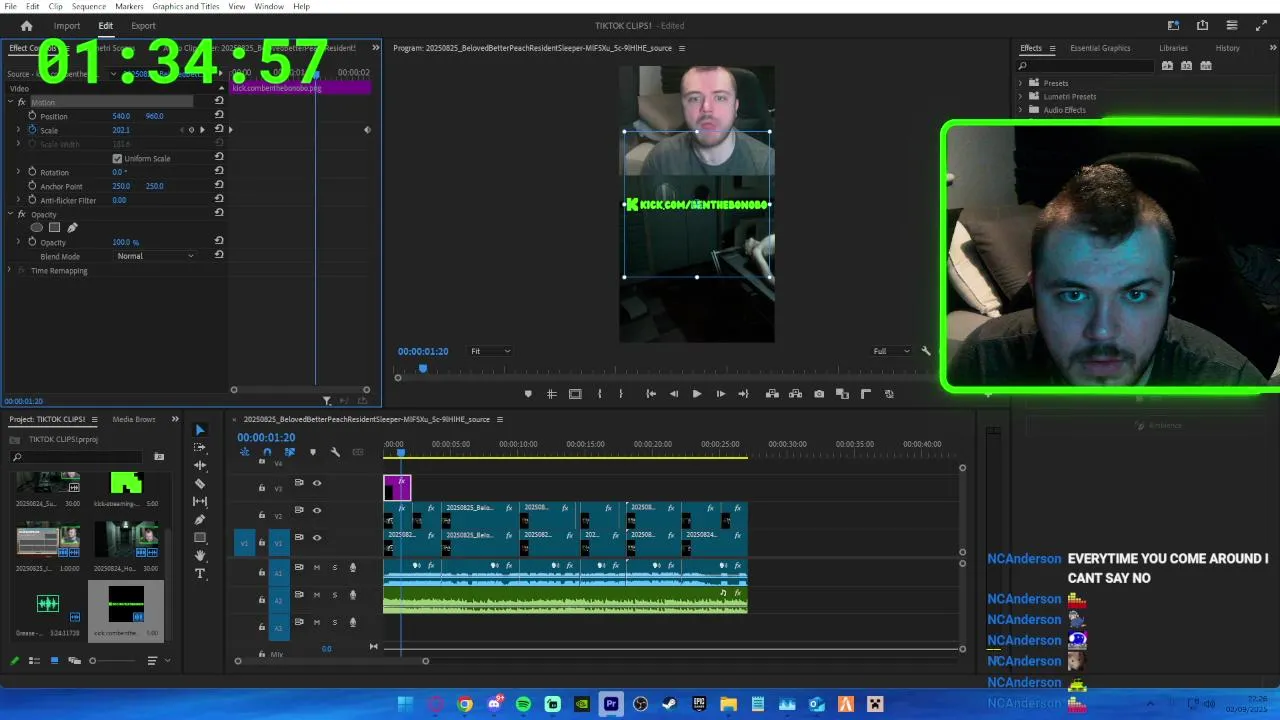Viewport: 1280px width, 720px height.
Task: Play the program monitor
Action: tap(697, 394)
